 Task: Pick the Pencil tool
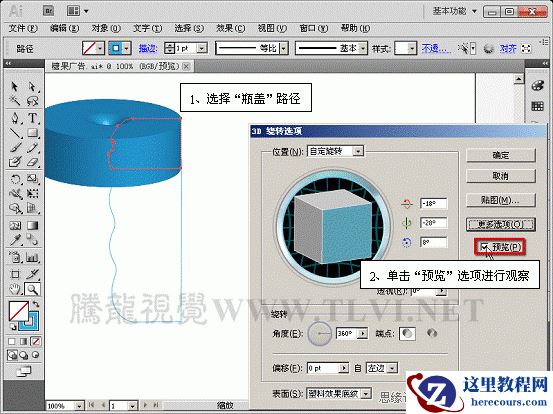32,148
